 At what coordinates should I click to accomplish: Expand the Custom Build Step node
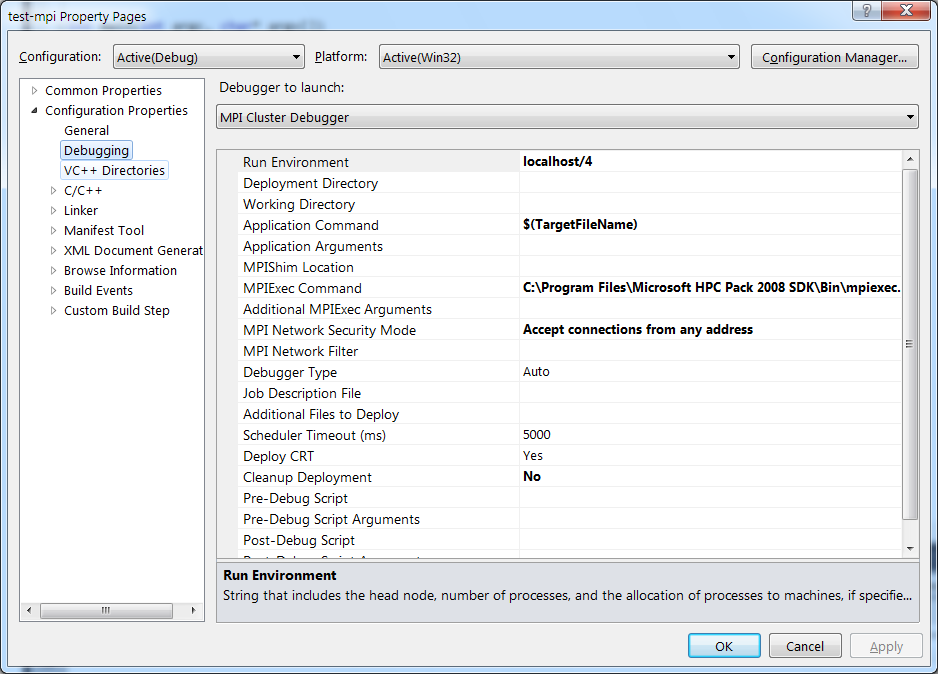coord(53,310)
